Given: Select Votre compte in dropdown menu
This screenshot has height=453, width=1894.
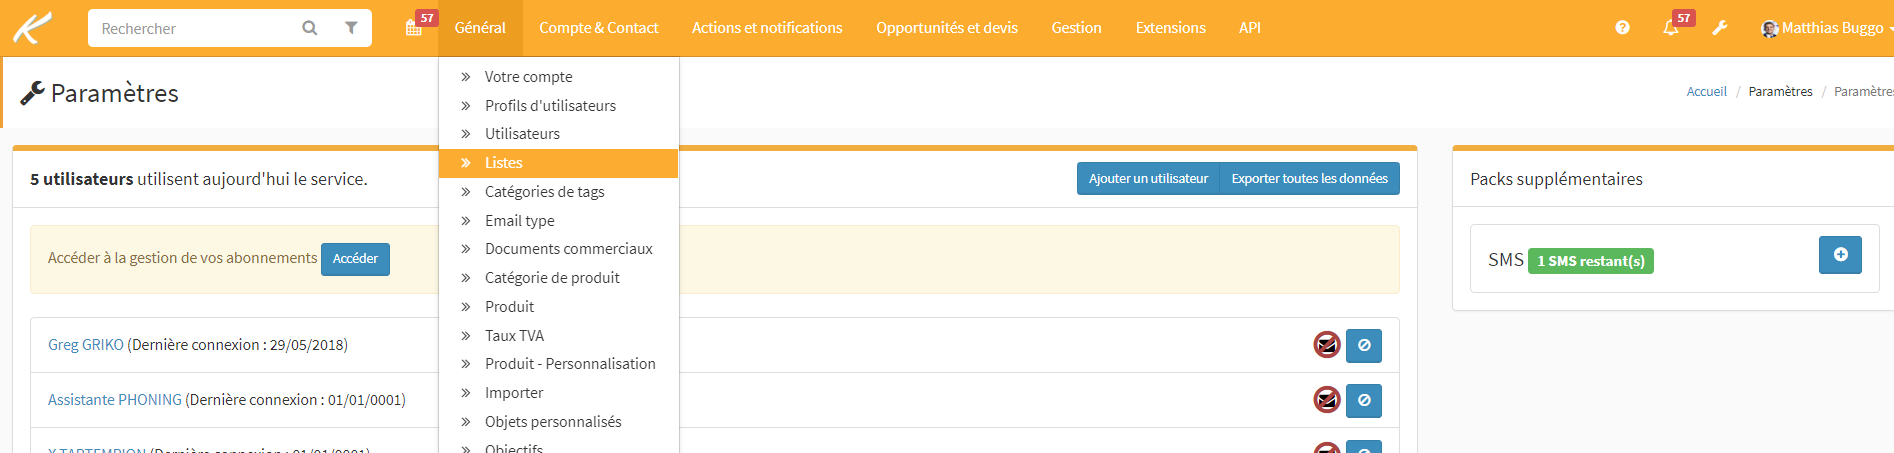Looking at the screenshot, I should tap(558, 77).
